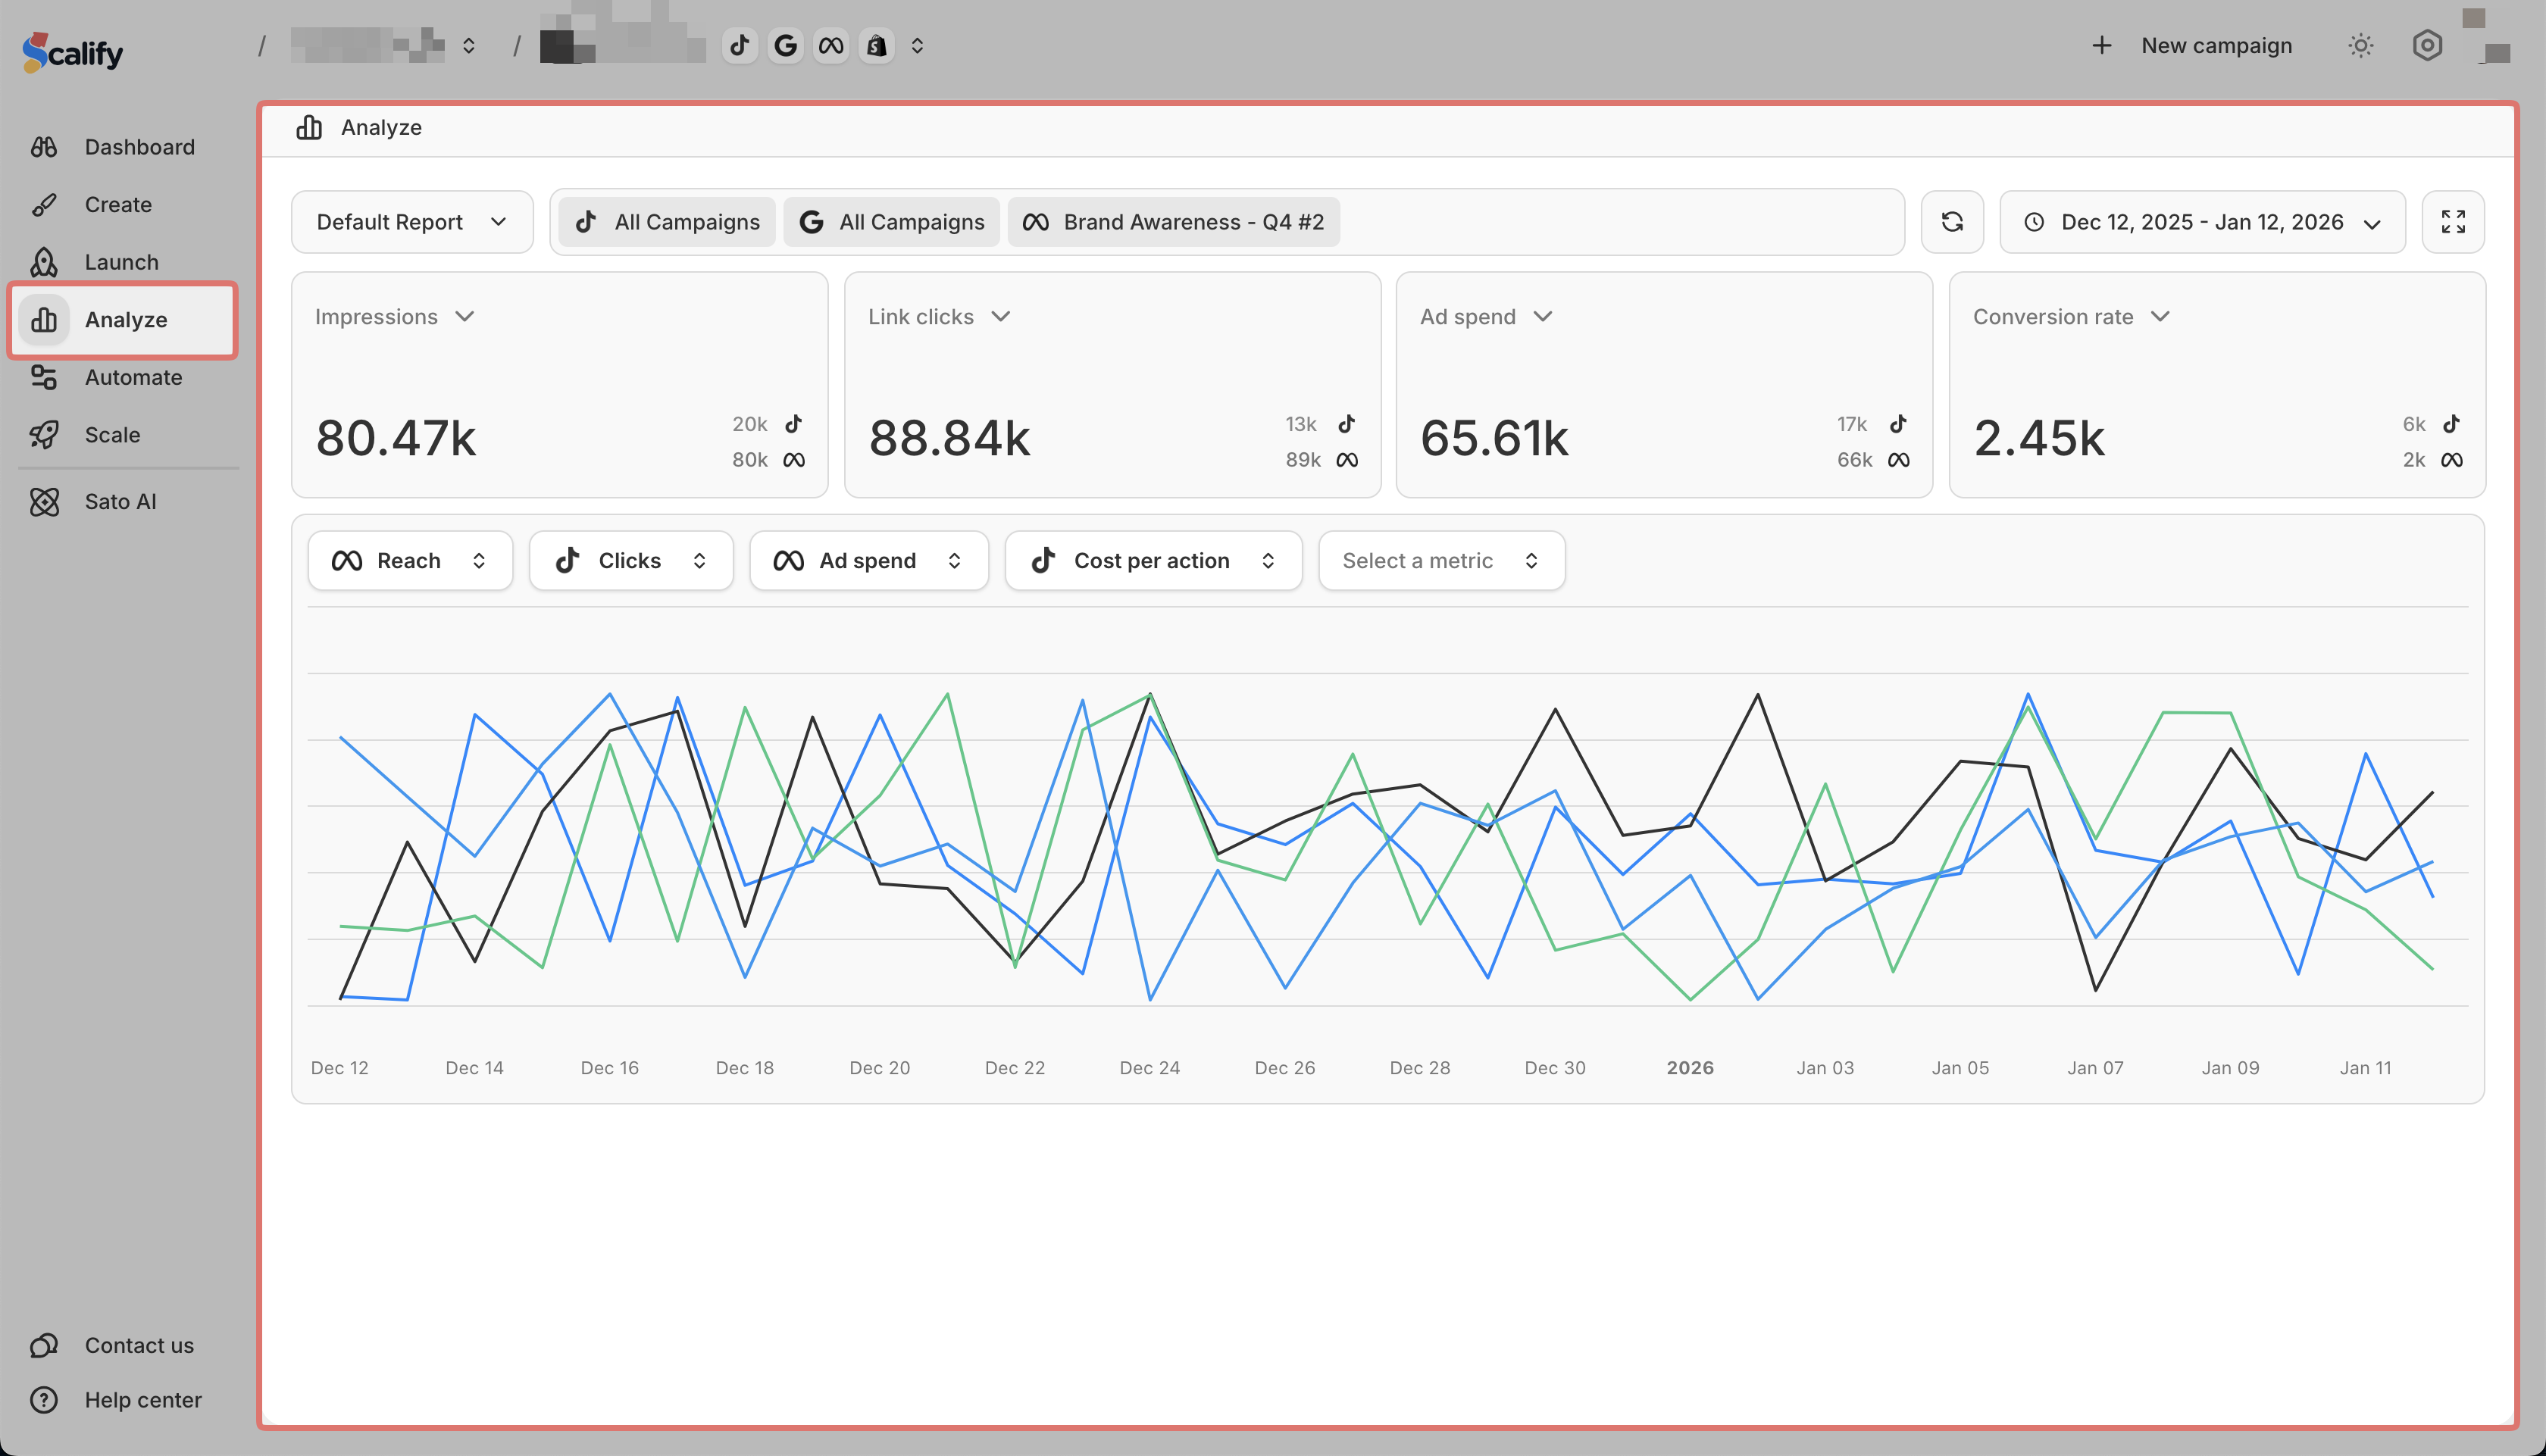The image size is (2546, 1456).
Task: Open the Default Report dropdown
Action: point(411,222)
